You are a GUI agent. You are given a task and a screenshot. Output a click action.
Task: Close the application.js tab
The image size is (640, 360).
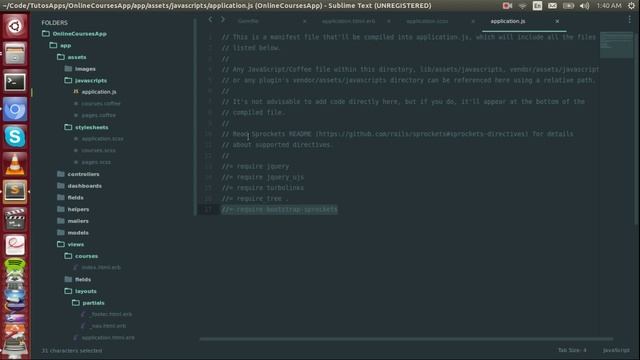557,21
